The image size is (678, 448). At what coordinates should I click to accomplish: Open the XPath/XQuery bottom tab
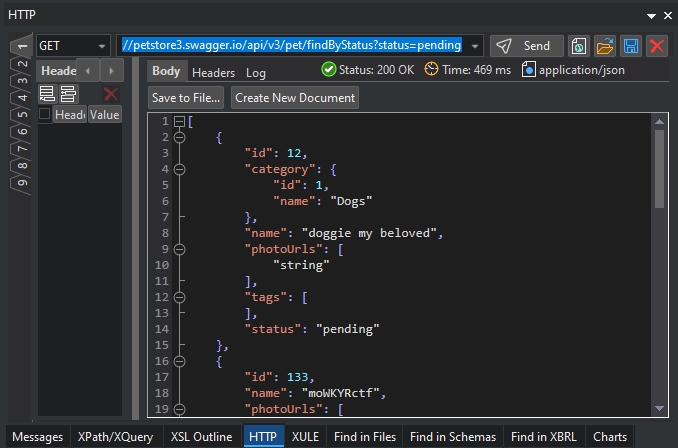115,437
